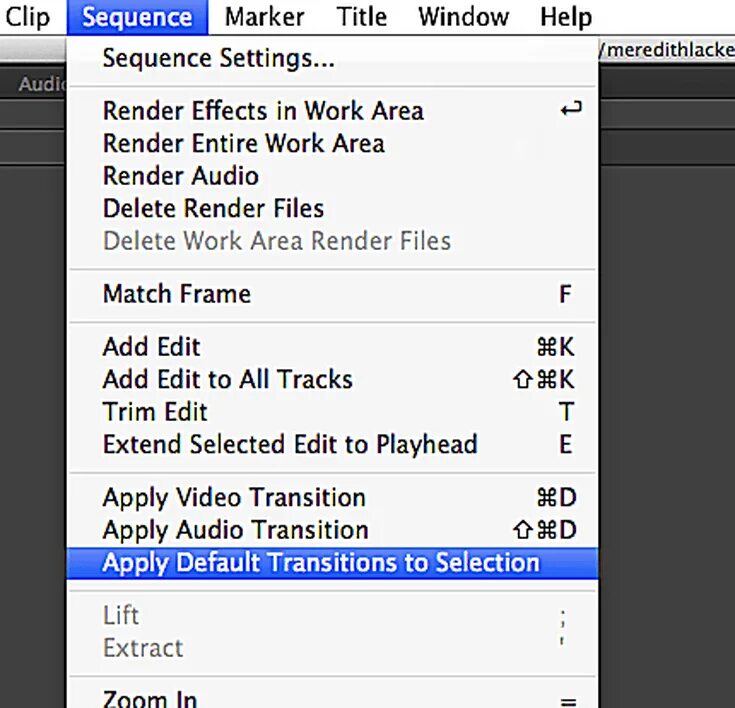The image size is (735, 708).
Task: Select Render Entire Work Area
Action: [243, 144]
